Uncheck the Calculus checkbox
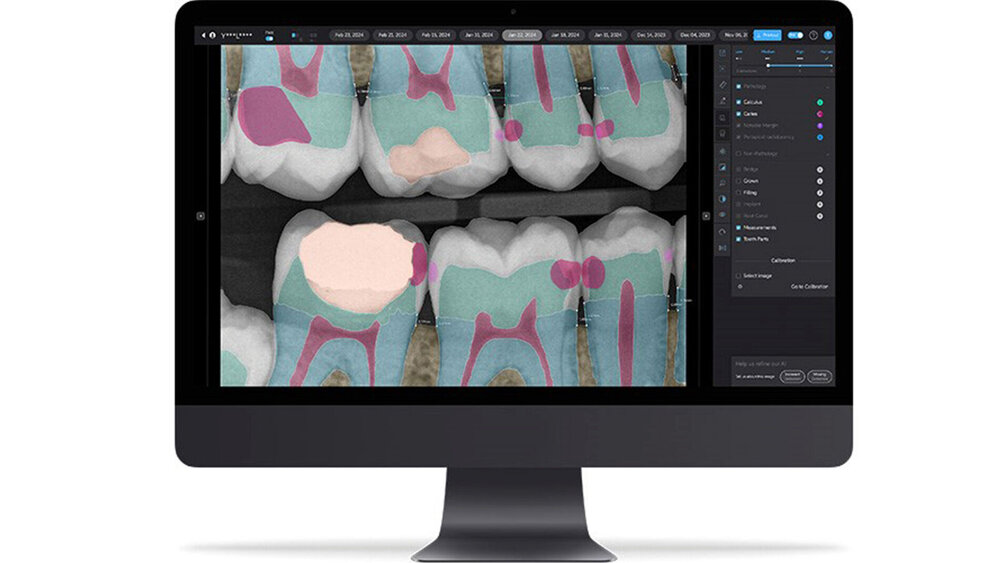Screen dimensions: 1000x563 739,102
